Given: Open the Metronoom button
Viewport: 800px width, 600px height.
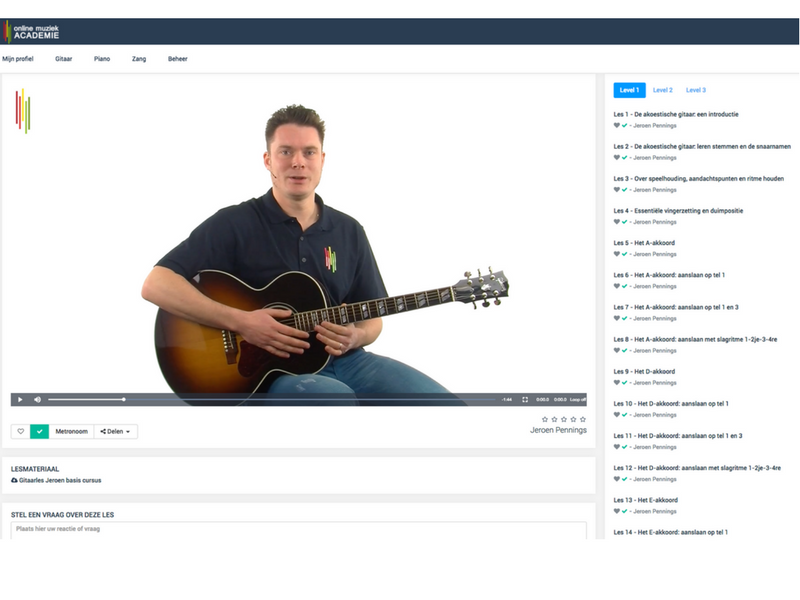Looking at the screenshot, I should point(71,432).
